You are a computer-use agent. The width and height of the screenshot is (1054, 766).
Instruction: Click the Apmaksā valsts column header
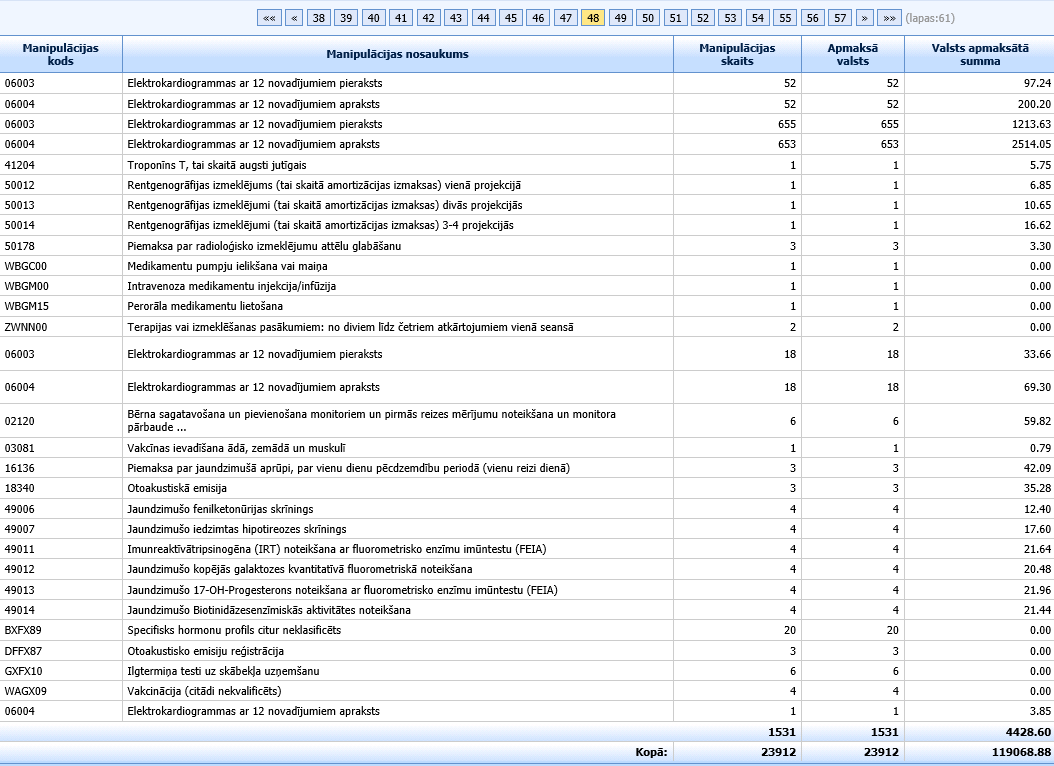tap(852, 54)
